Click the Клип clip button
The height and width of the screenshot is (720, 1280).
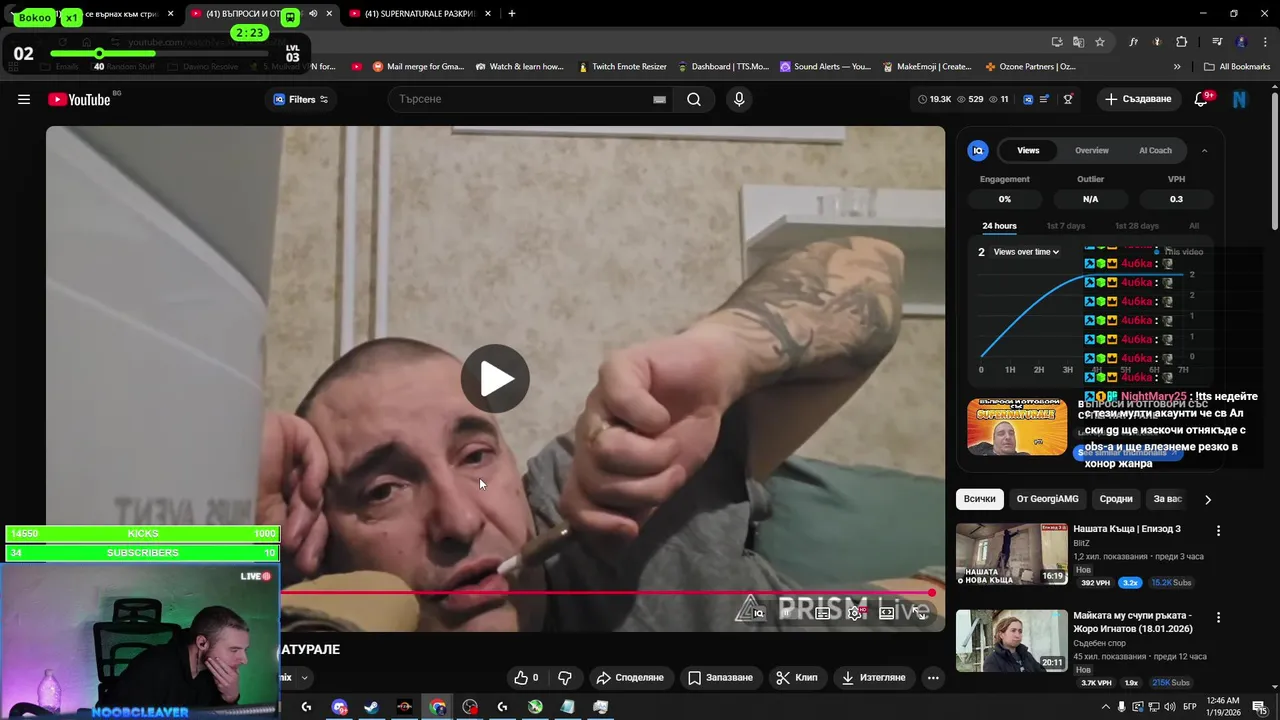tap(797, 677)
